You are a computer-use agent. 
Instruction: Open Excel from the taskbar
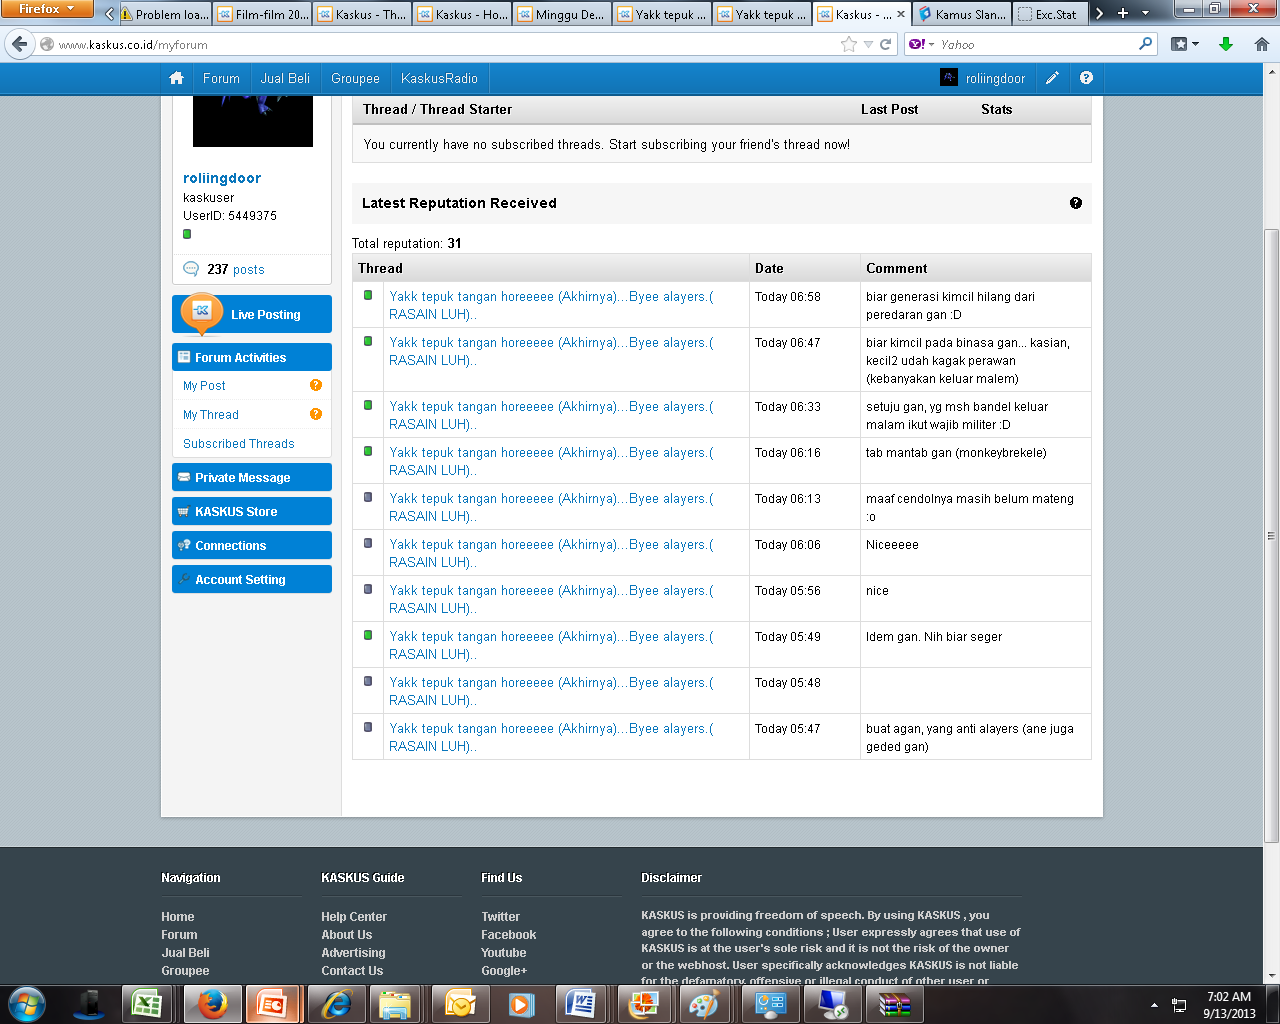148,1004
